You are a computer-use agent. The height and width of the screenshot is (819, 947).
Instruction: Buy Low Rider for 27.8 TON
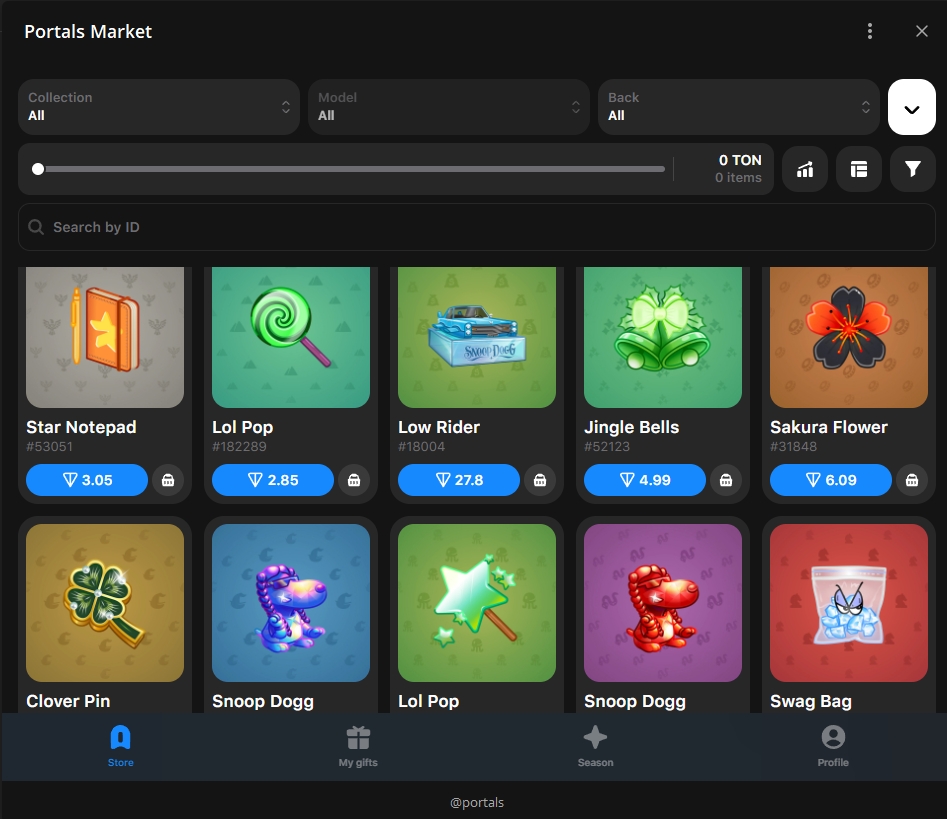pyautogui.click(x=459, y=480)
